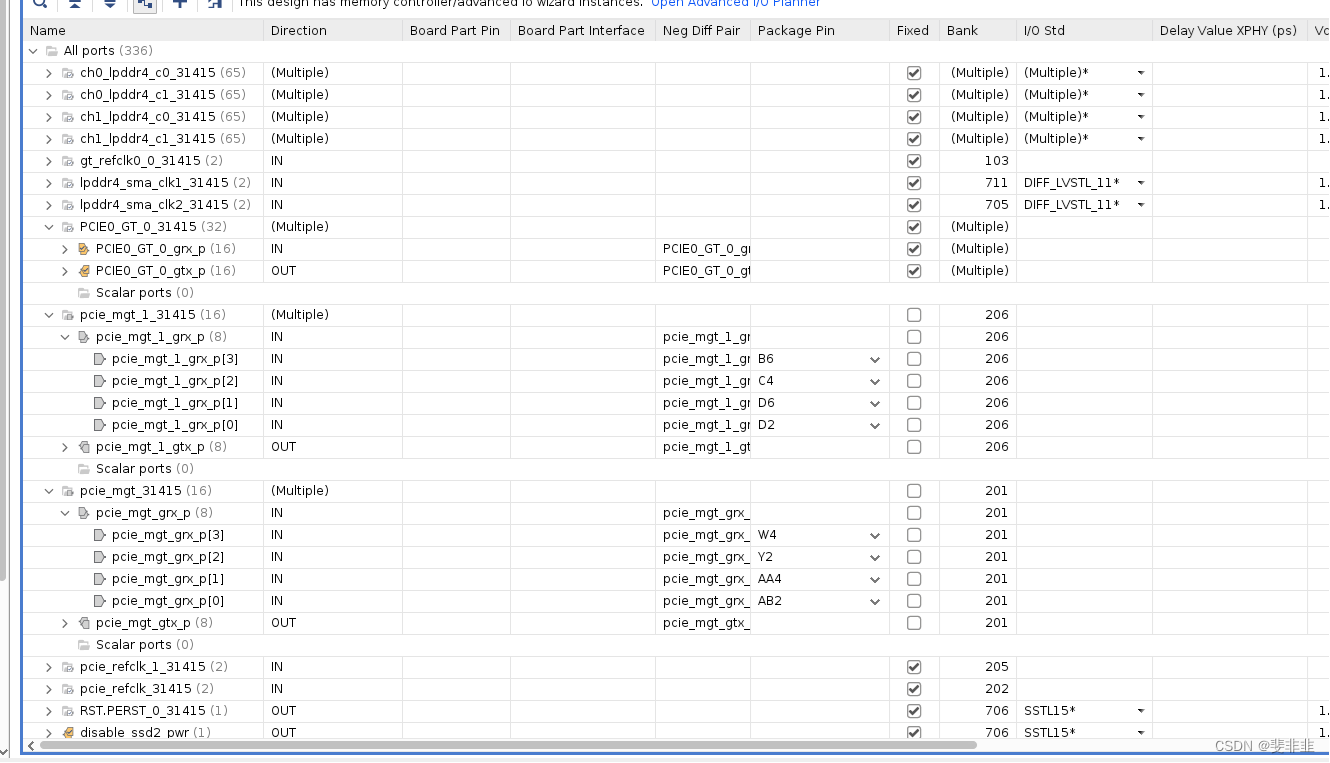Image resolution: width=1330 pixels, height=763 pixels.
Task: Uncheck Fixed for pcie_refclk_31415
Action: point(914,689)
